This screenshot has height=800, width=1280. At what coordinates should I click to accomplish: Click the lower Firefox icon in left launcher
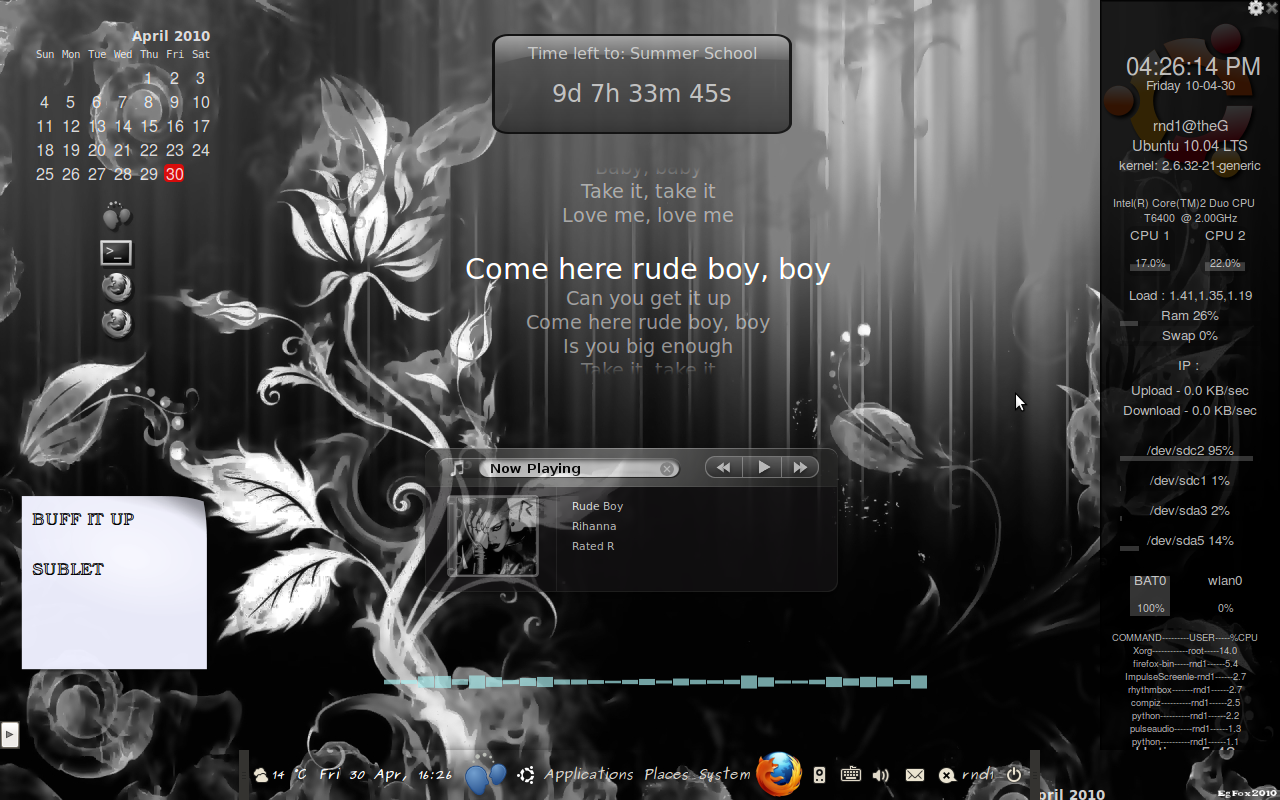point(116,322)
